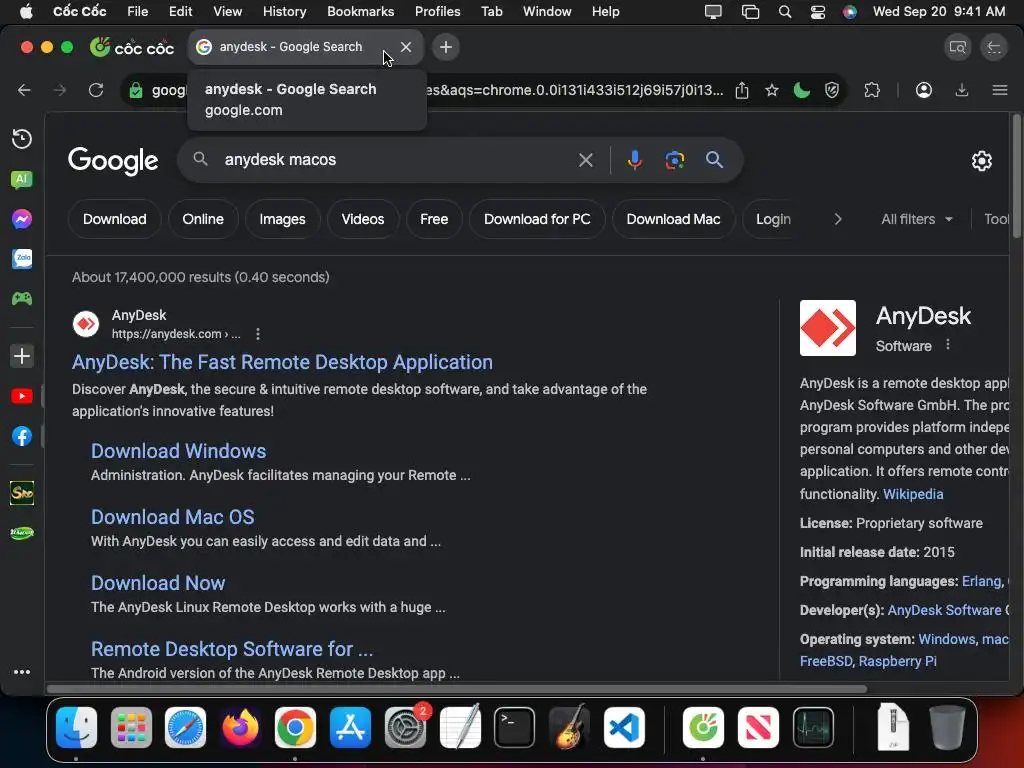Show browser downloads

coord(961,90)
